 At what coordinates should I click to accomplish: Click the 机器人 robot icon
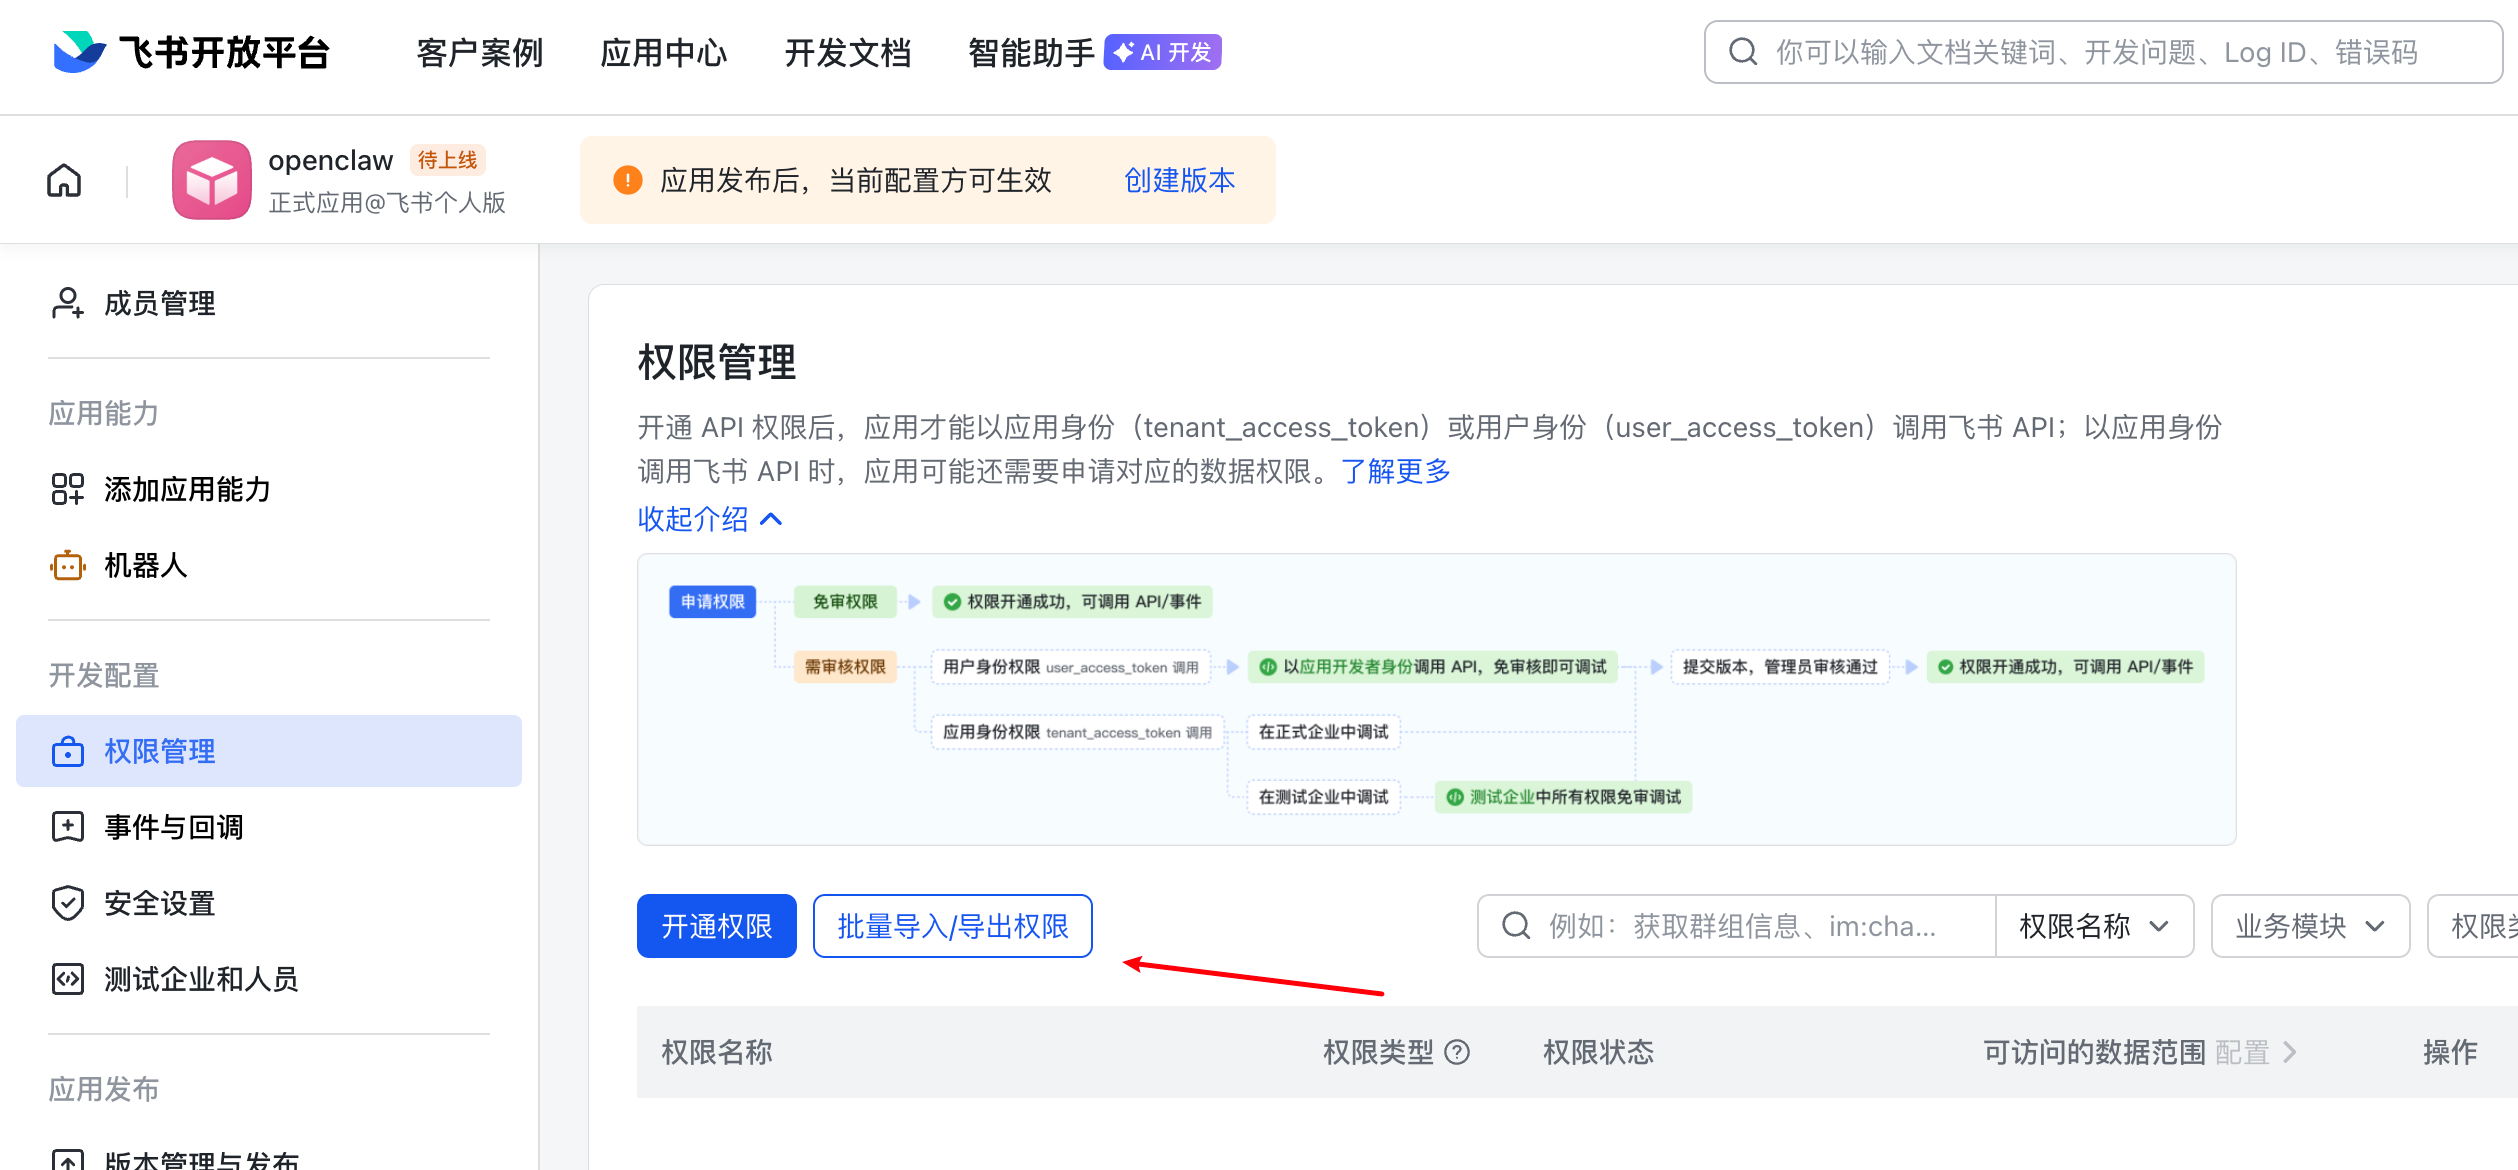point(67,565)
